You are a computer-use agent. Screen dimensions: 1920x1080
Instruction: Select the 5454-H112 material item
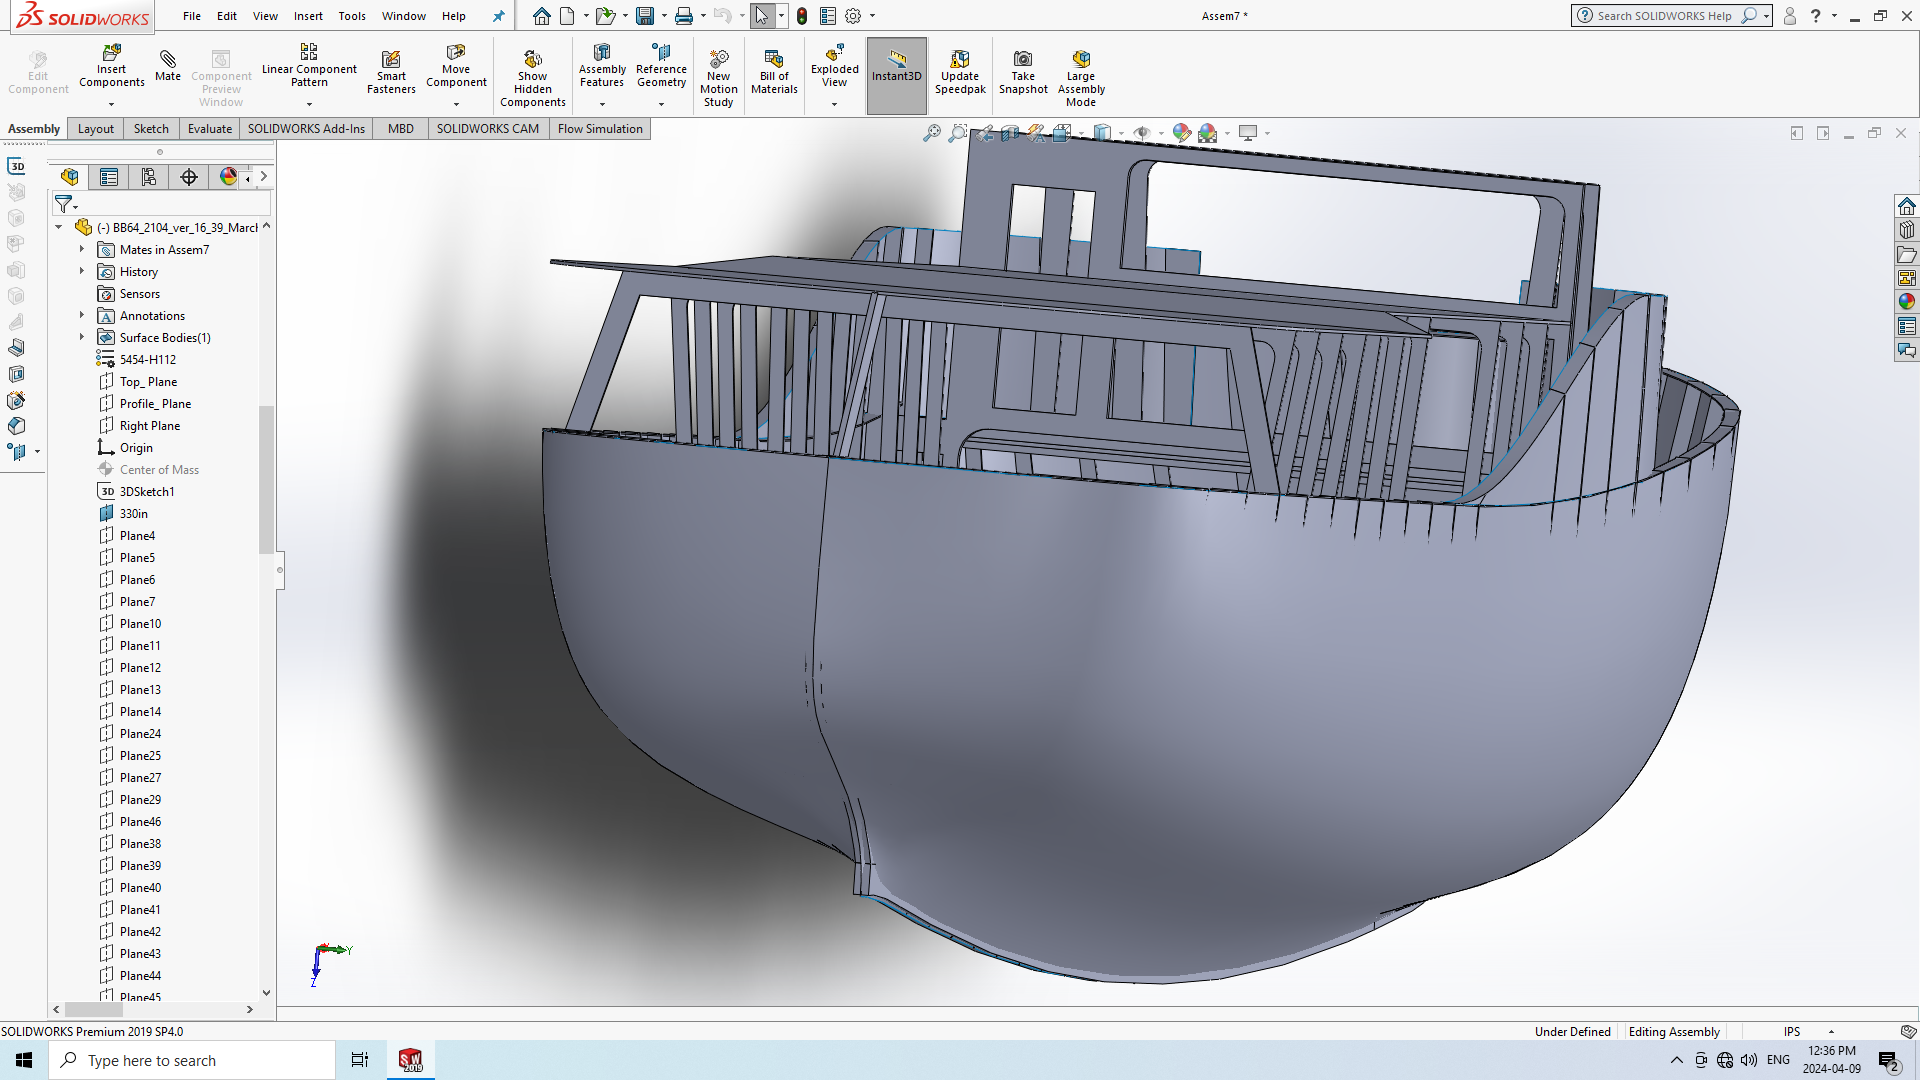pos(147,360)
